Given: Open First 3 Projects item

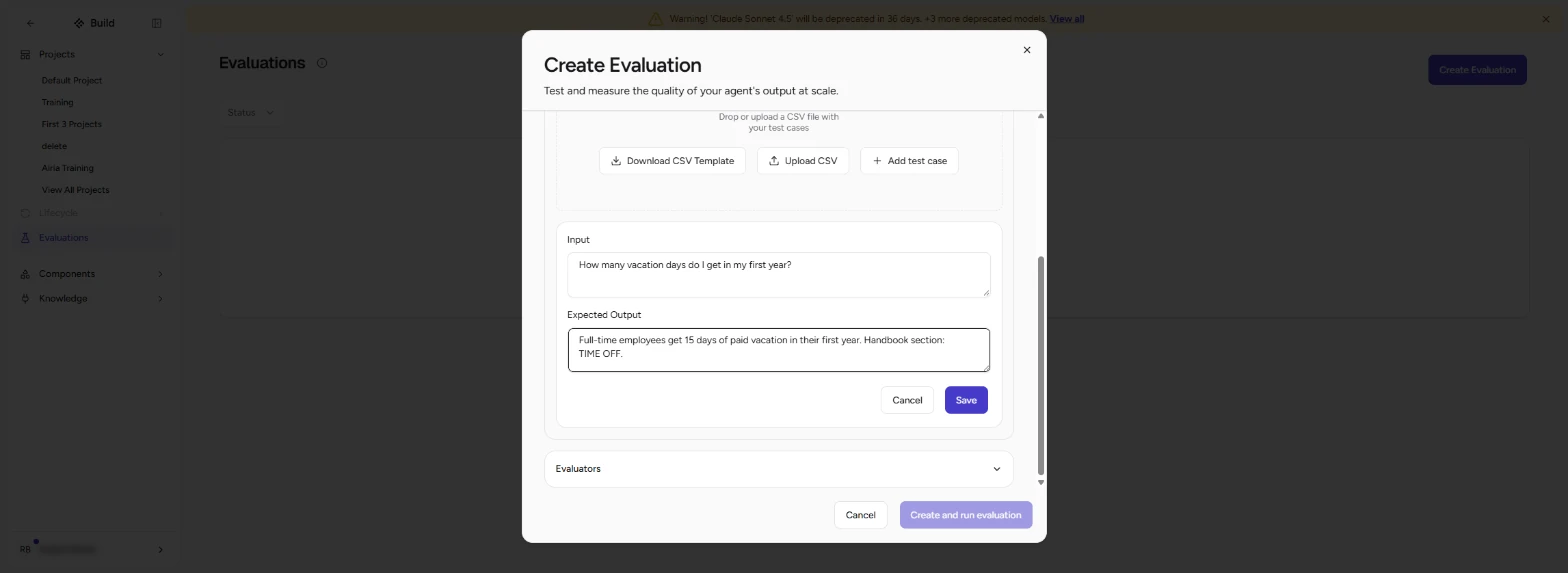Looking at the screenshot, I should pyautogui.click(x=71, y=124).
